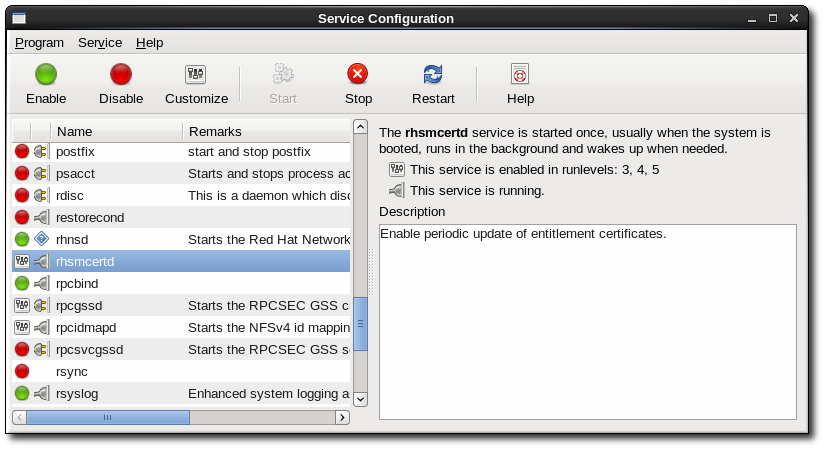The image size is (824, 449).
Task: Click red status dot of rsync
Action: click(x=22, y=372)
